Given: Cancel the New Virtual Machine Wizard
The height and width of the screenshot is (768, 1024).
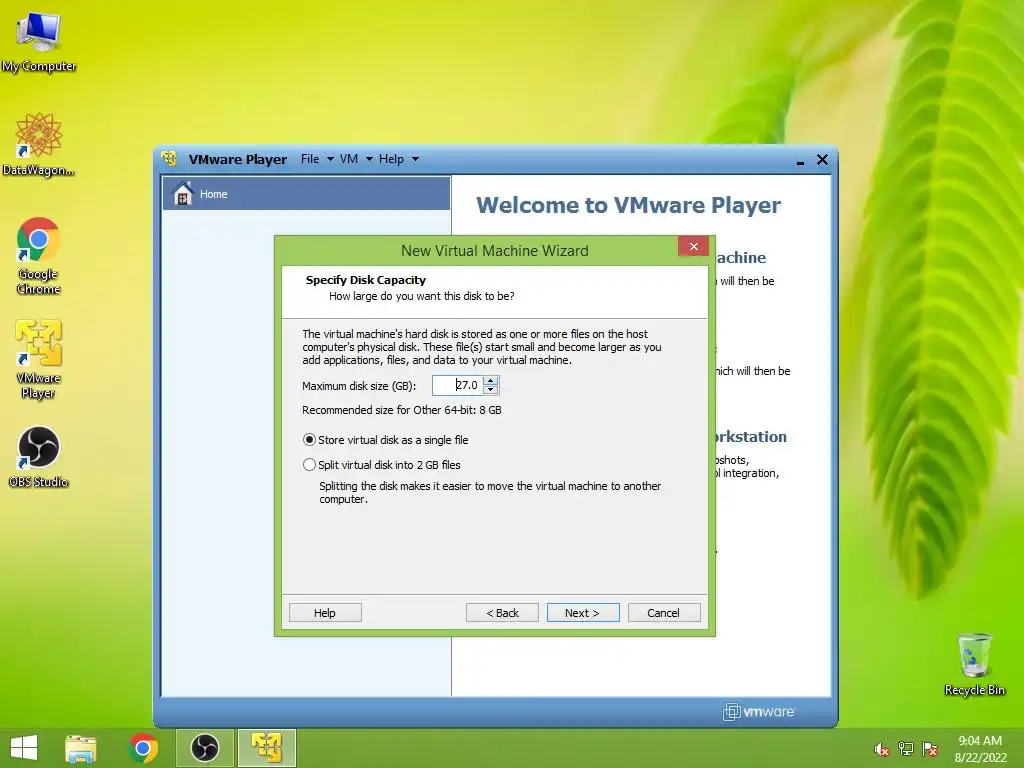Looking at the screenshot, I should click(x=664, y=613).
